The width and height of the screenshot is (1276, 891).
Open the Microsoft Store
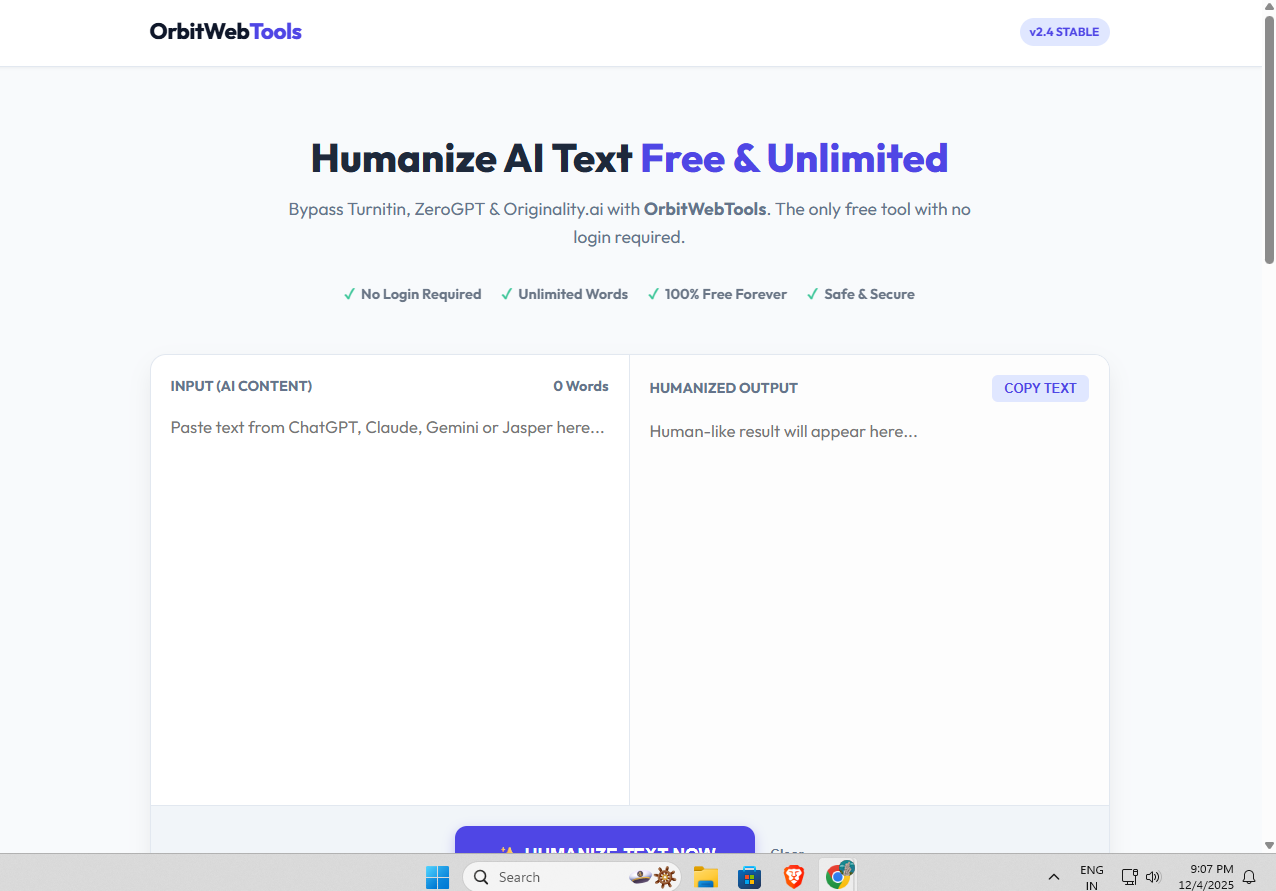pos(749,876)
